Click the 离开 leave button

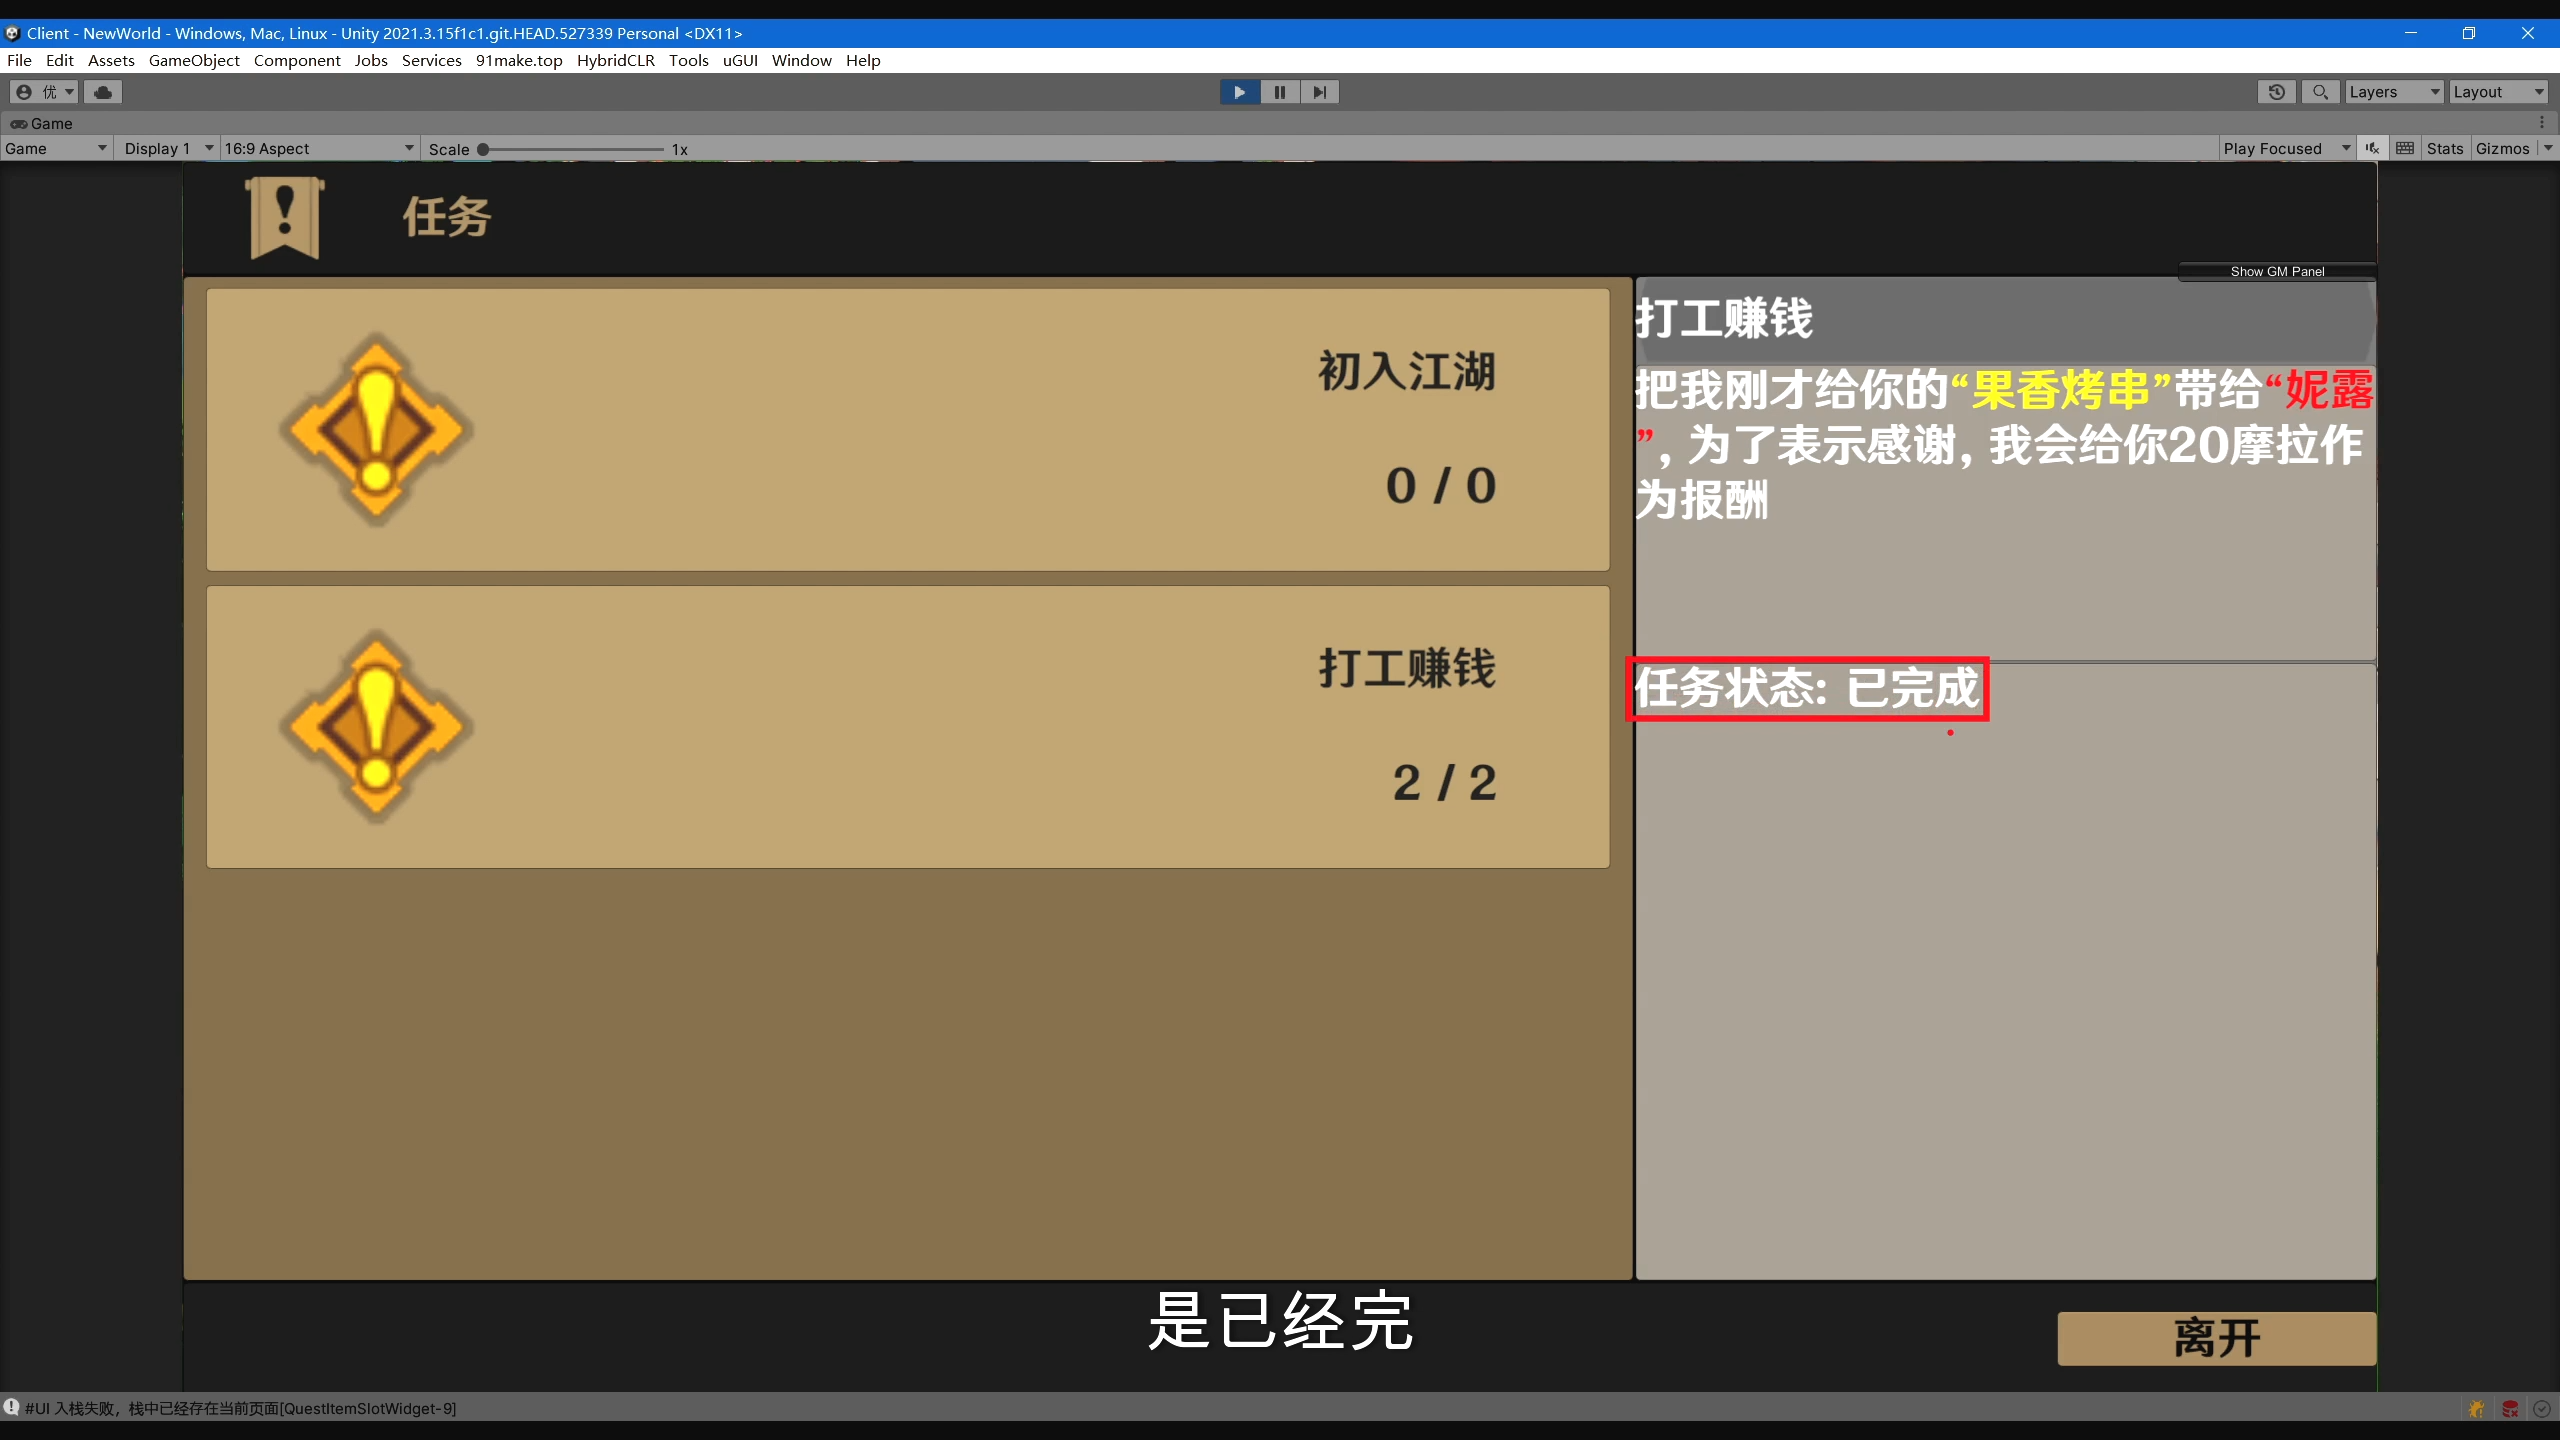click(x=2216, y=1338)
